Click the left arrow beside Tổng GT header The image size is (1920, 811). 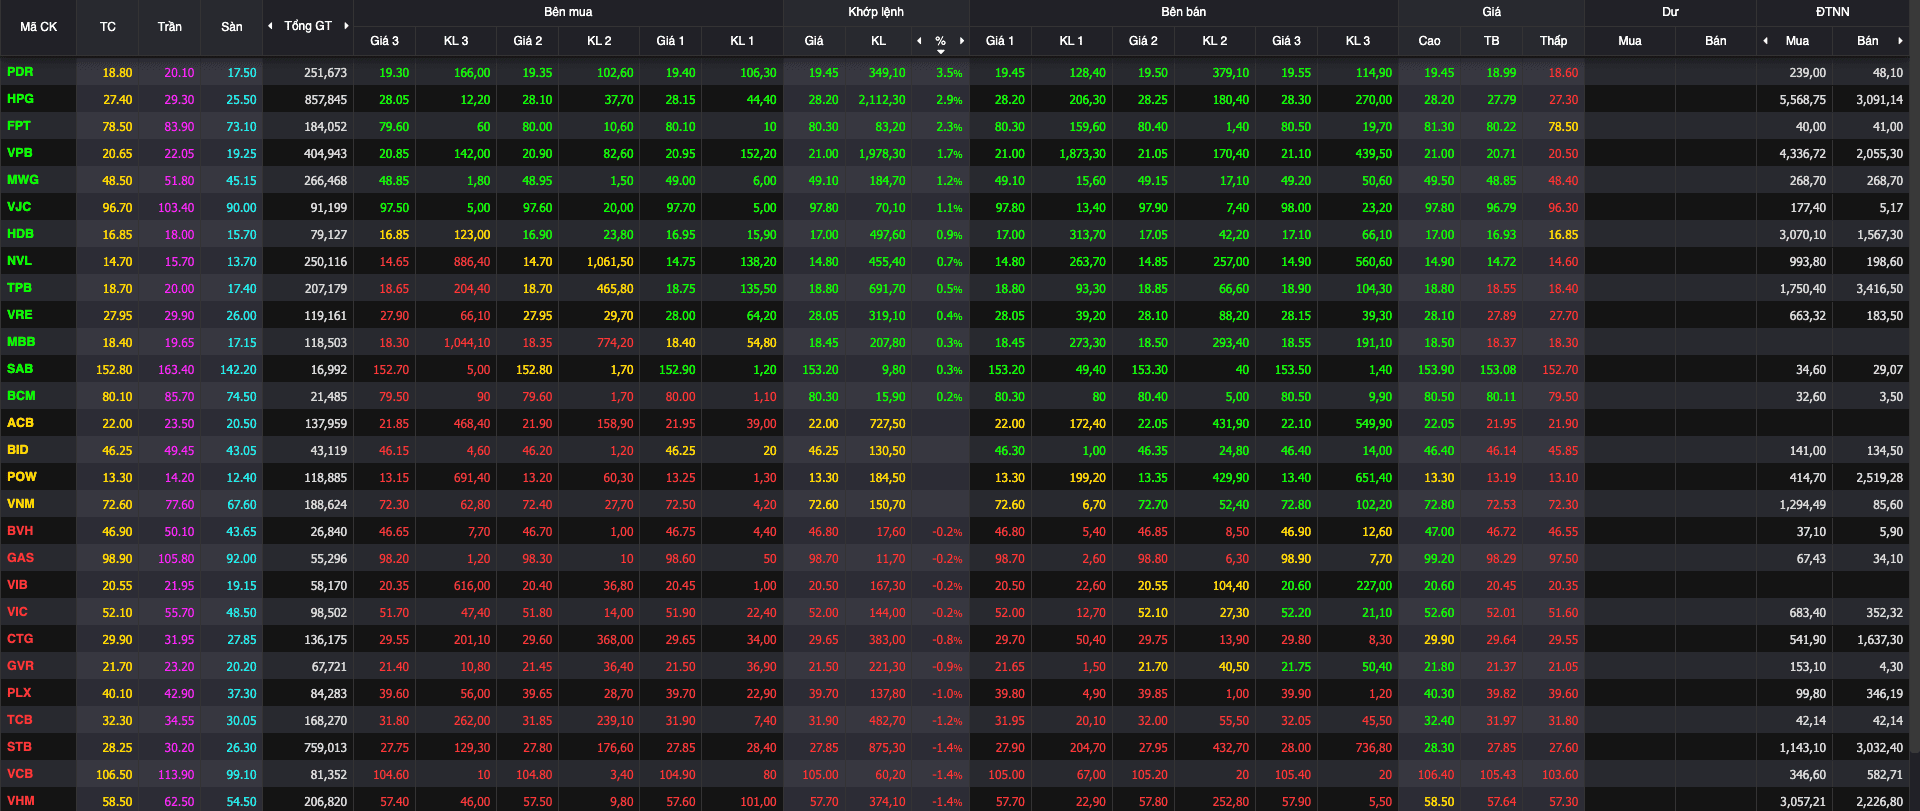[x=270, y=26]
